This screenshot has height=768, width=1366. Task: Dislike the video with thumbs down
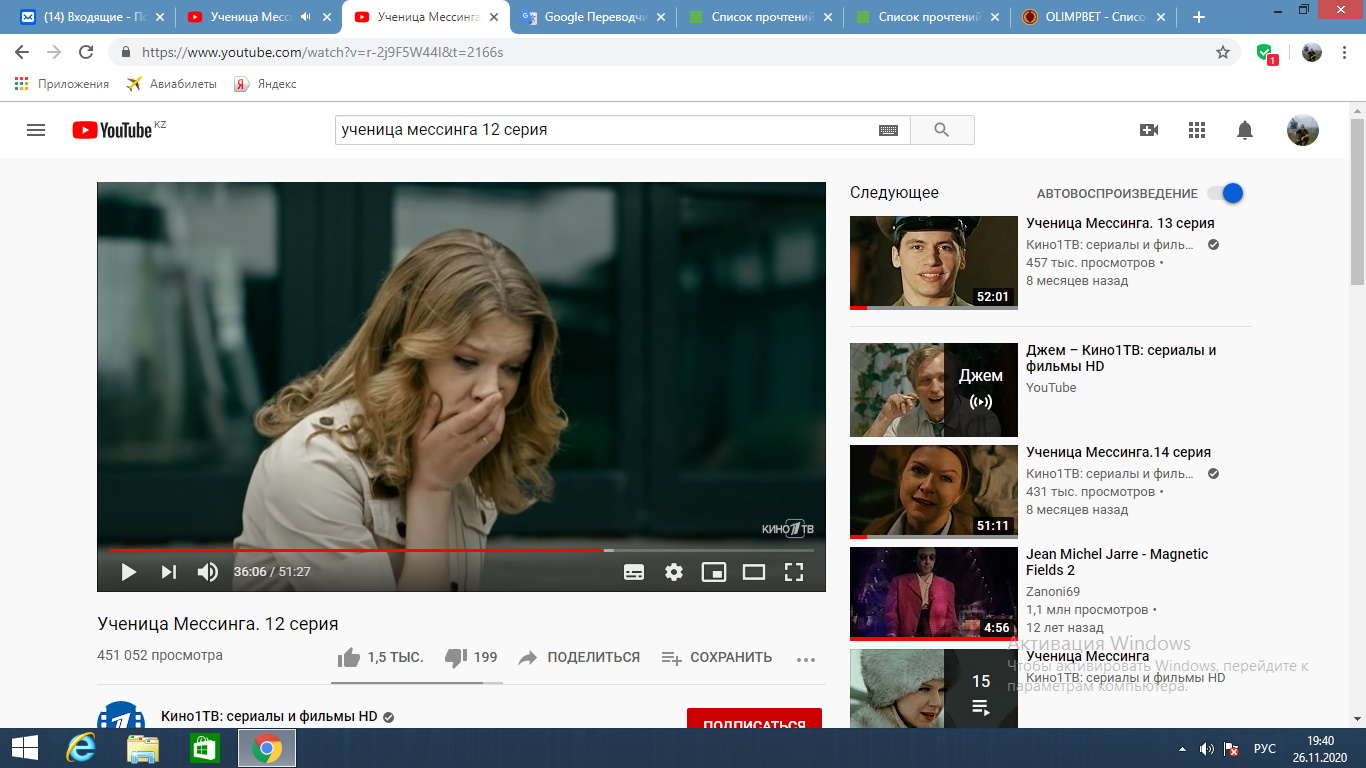click(x=456, y=657)
